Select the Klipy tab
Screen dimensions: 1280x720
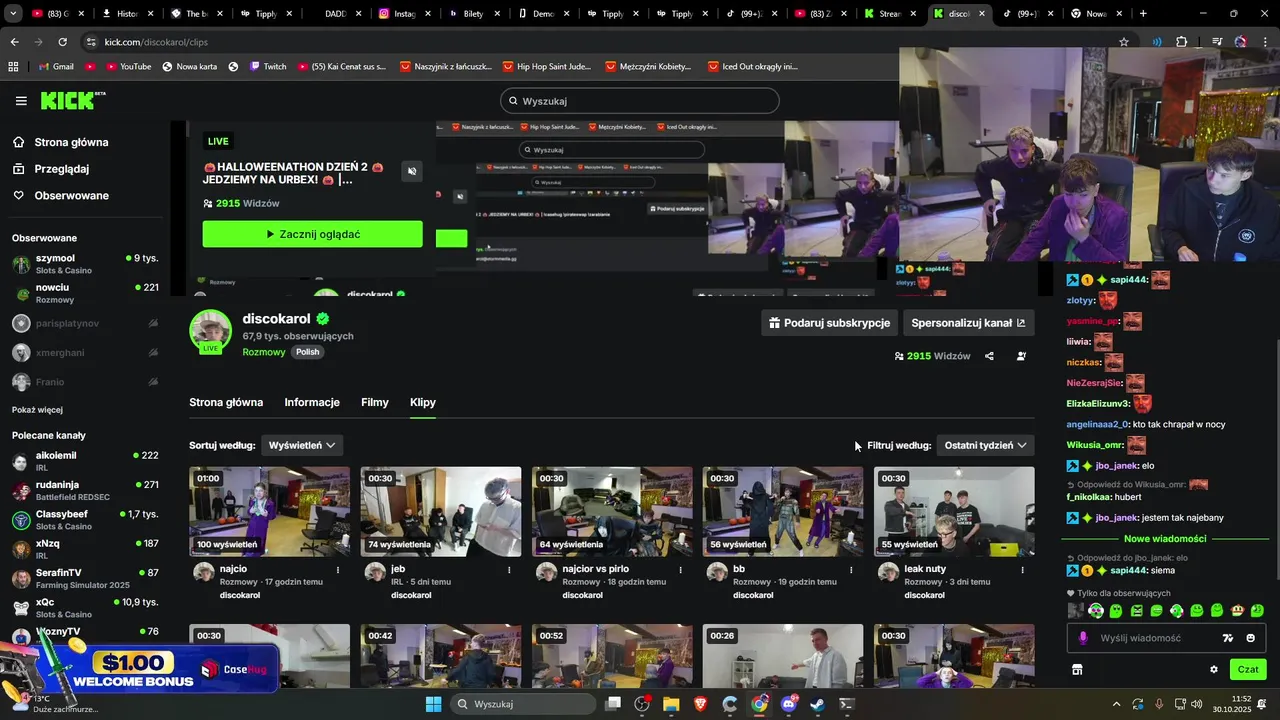[x=423, y=402]
